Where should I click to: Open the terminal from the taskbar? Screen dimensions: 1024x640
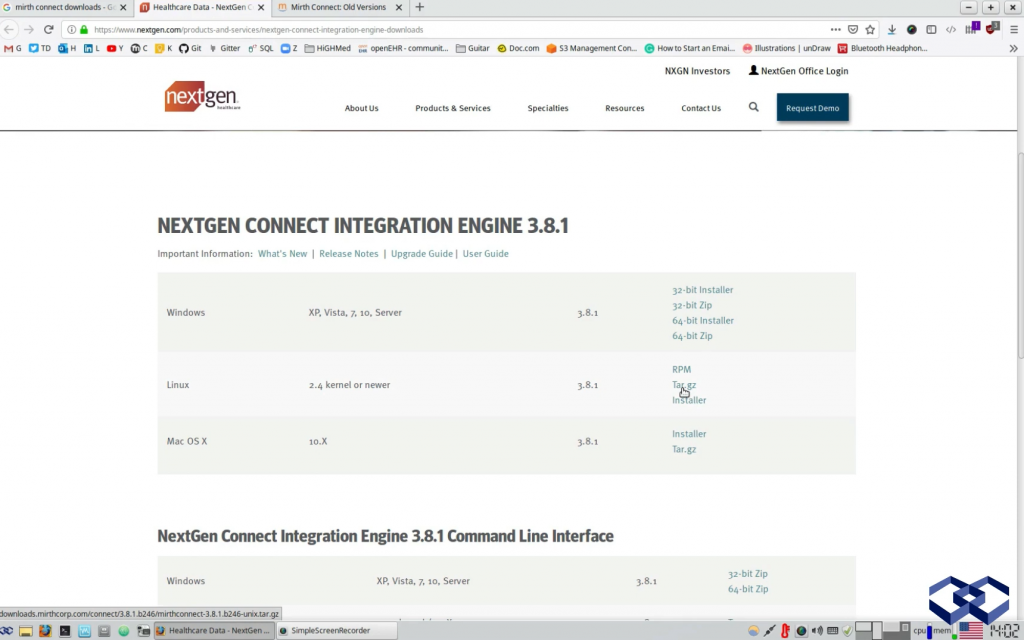(65, 631)
